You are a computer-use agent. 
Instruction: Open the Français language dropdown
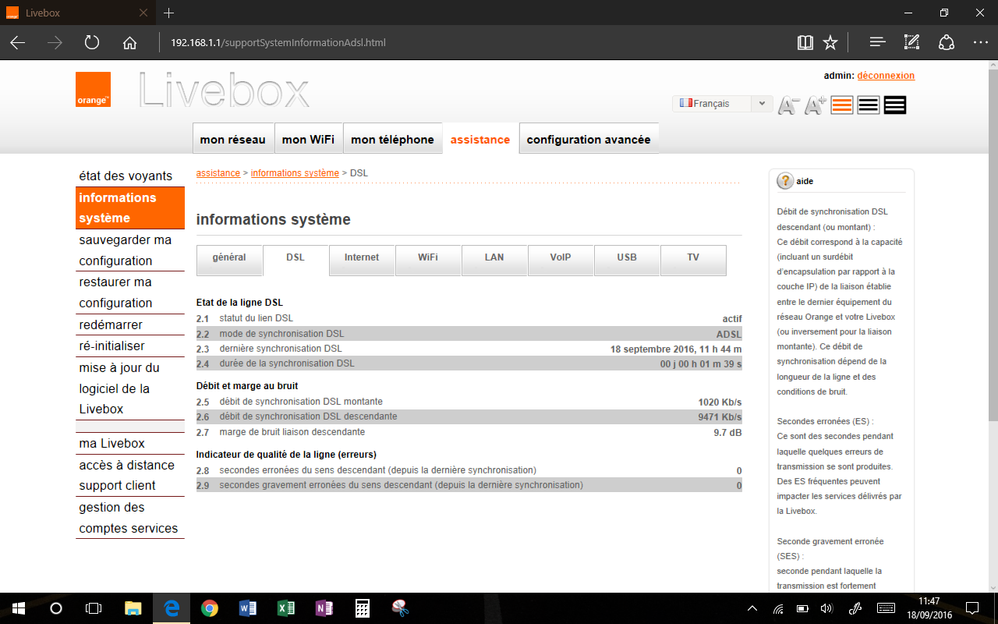coord(722,103)
